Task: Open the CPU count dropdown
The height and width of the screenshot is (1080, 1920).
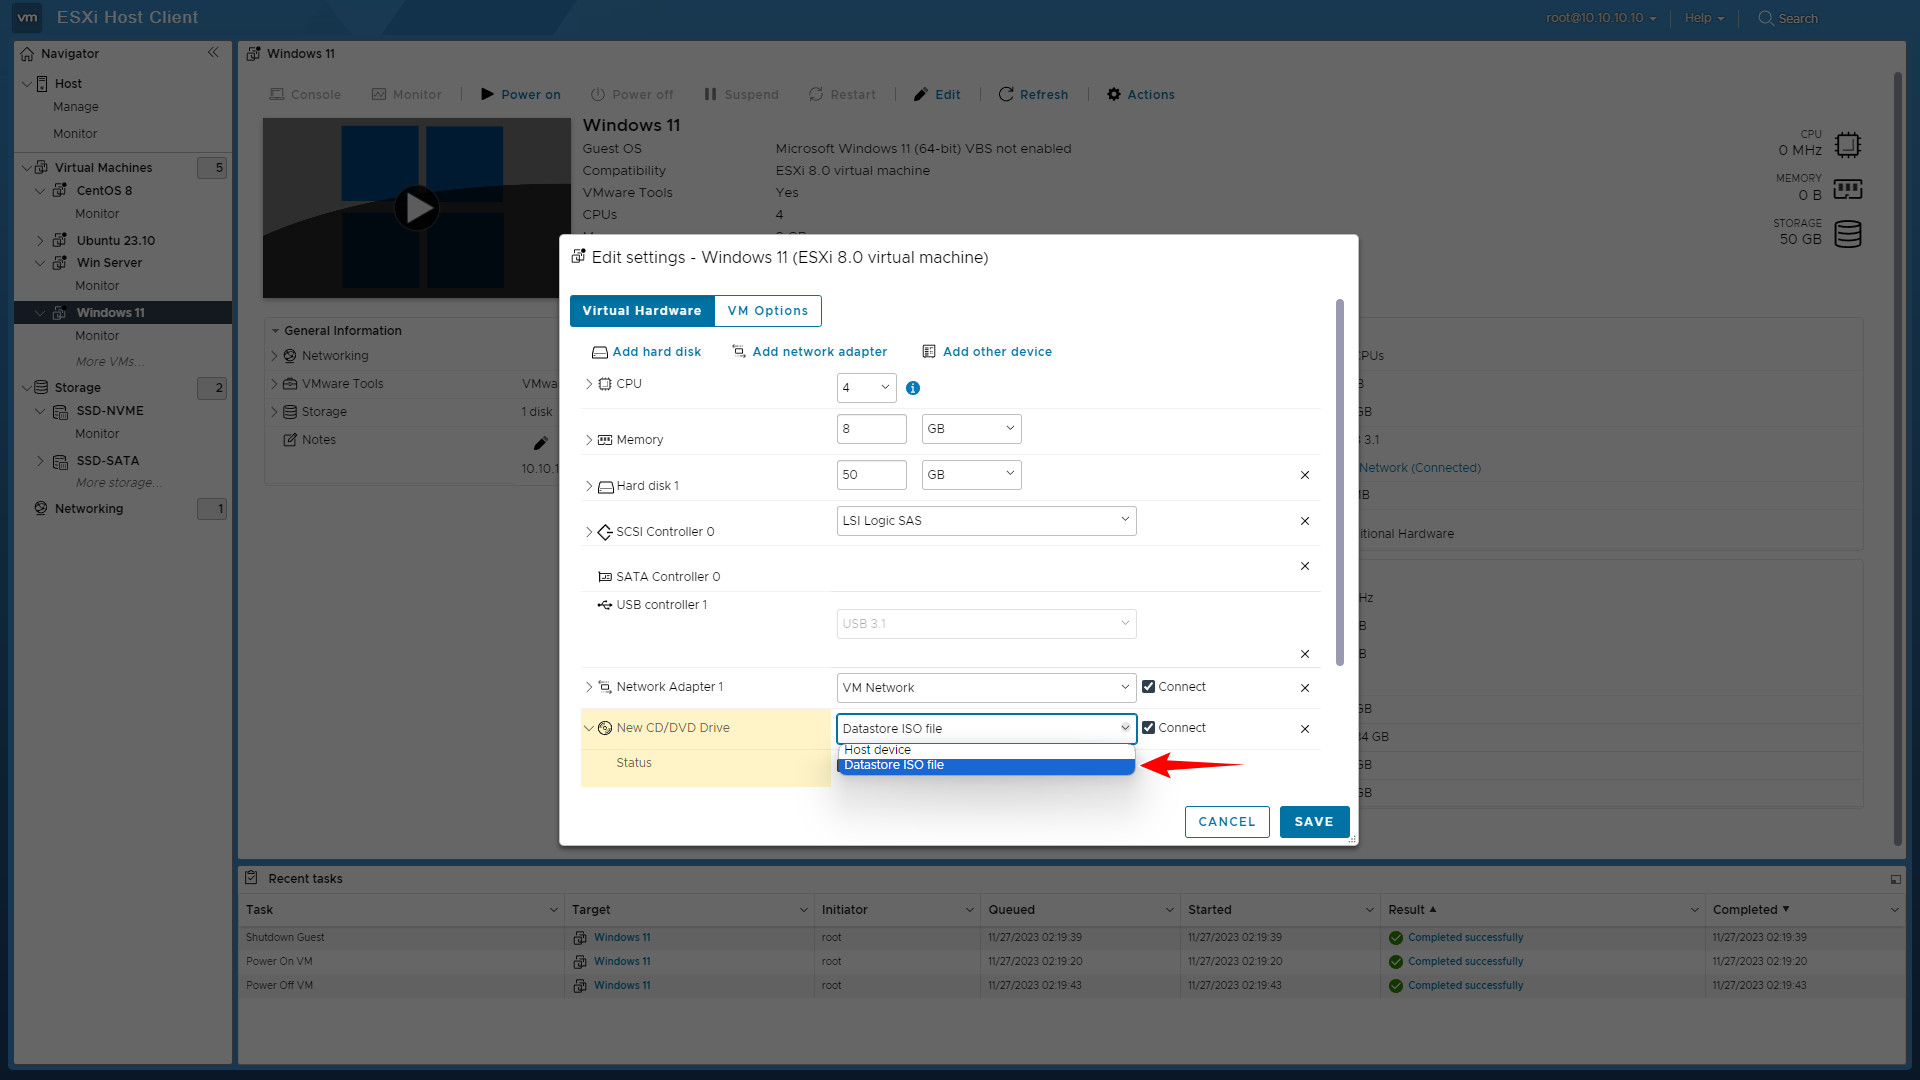Action: (x=866, y=388)
